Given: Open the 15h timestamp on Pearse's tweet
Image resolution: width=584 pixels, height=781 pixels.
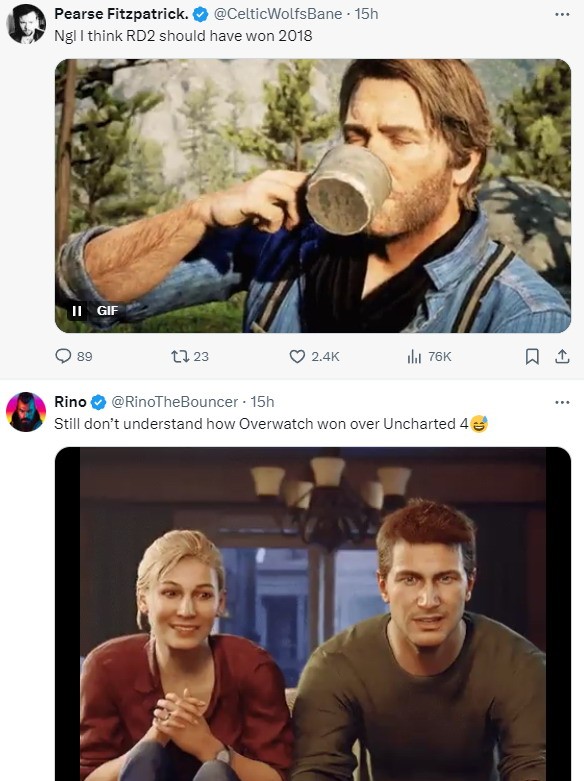Looking at the screenshot, I should click(x=366, y=14).
